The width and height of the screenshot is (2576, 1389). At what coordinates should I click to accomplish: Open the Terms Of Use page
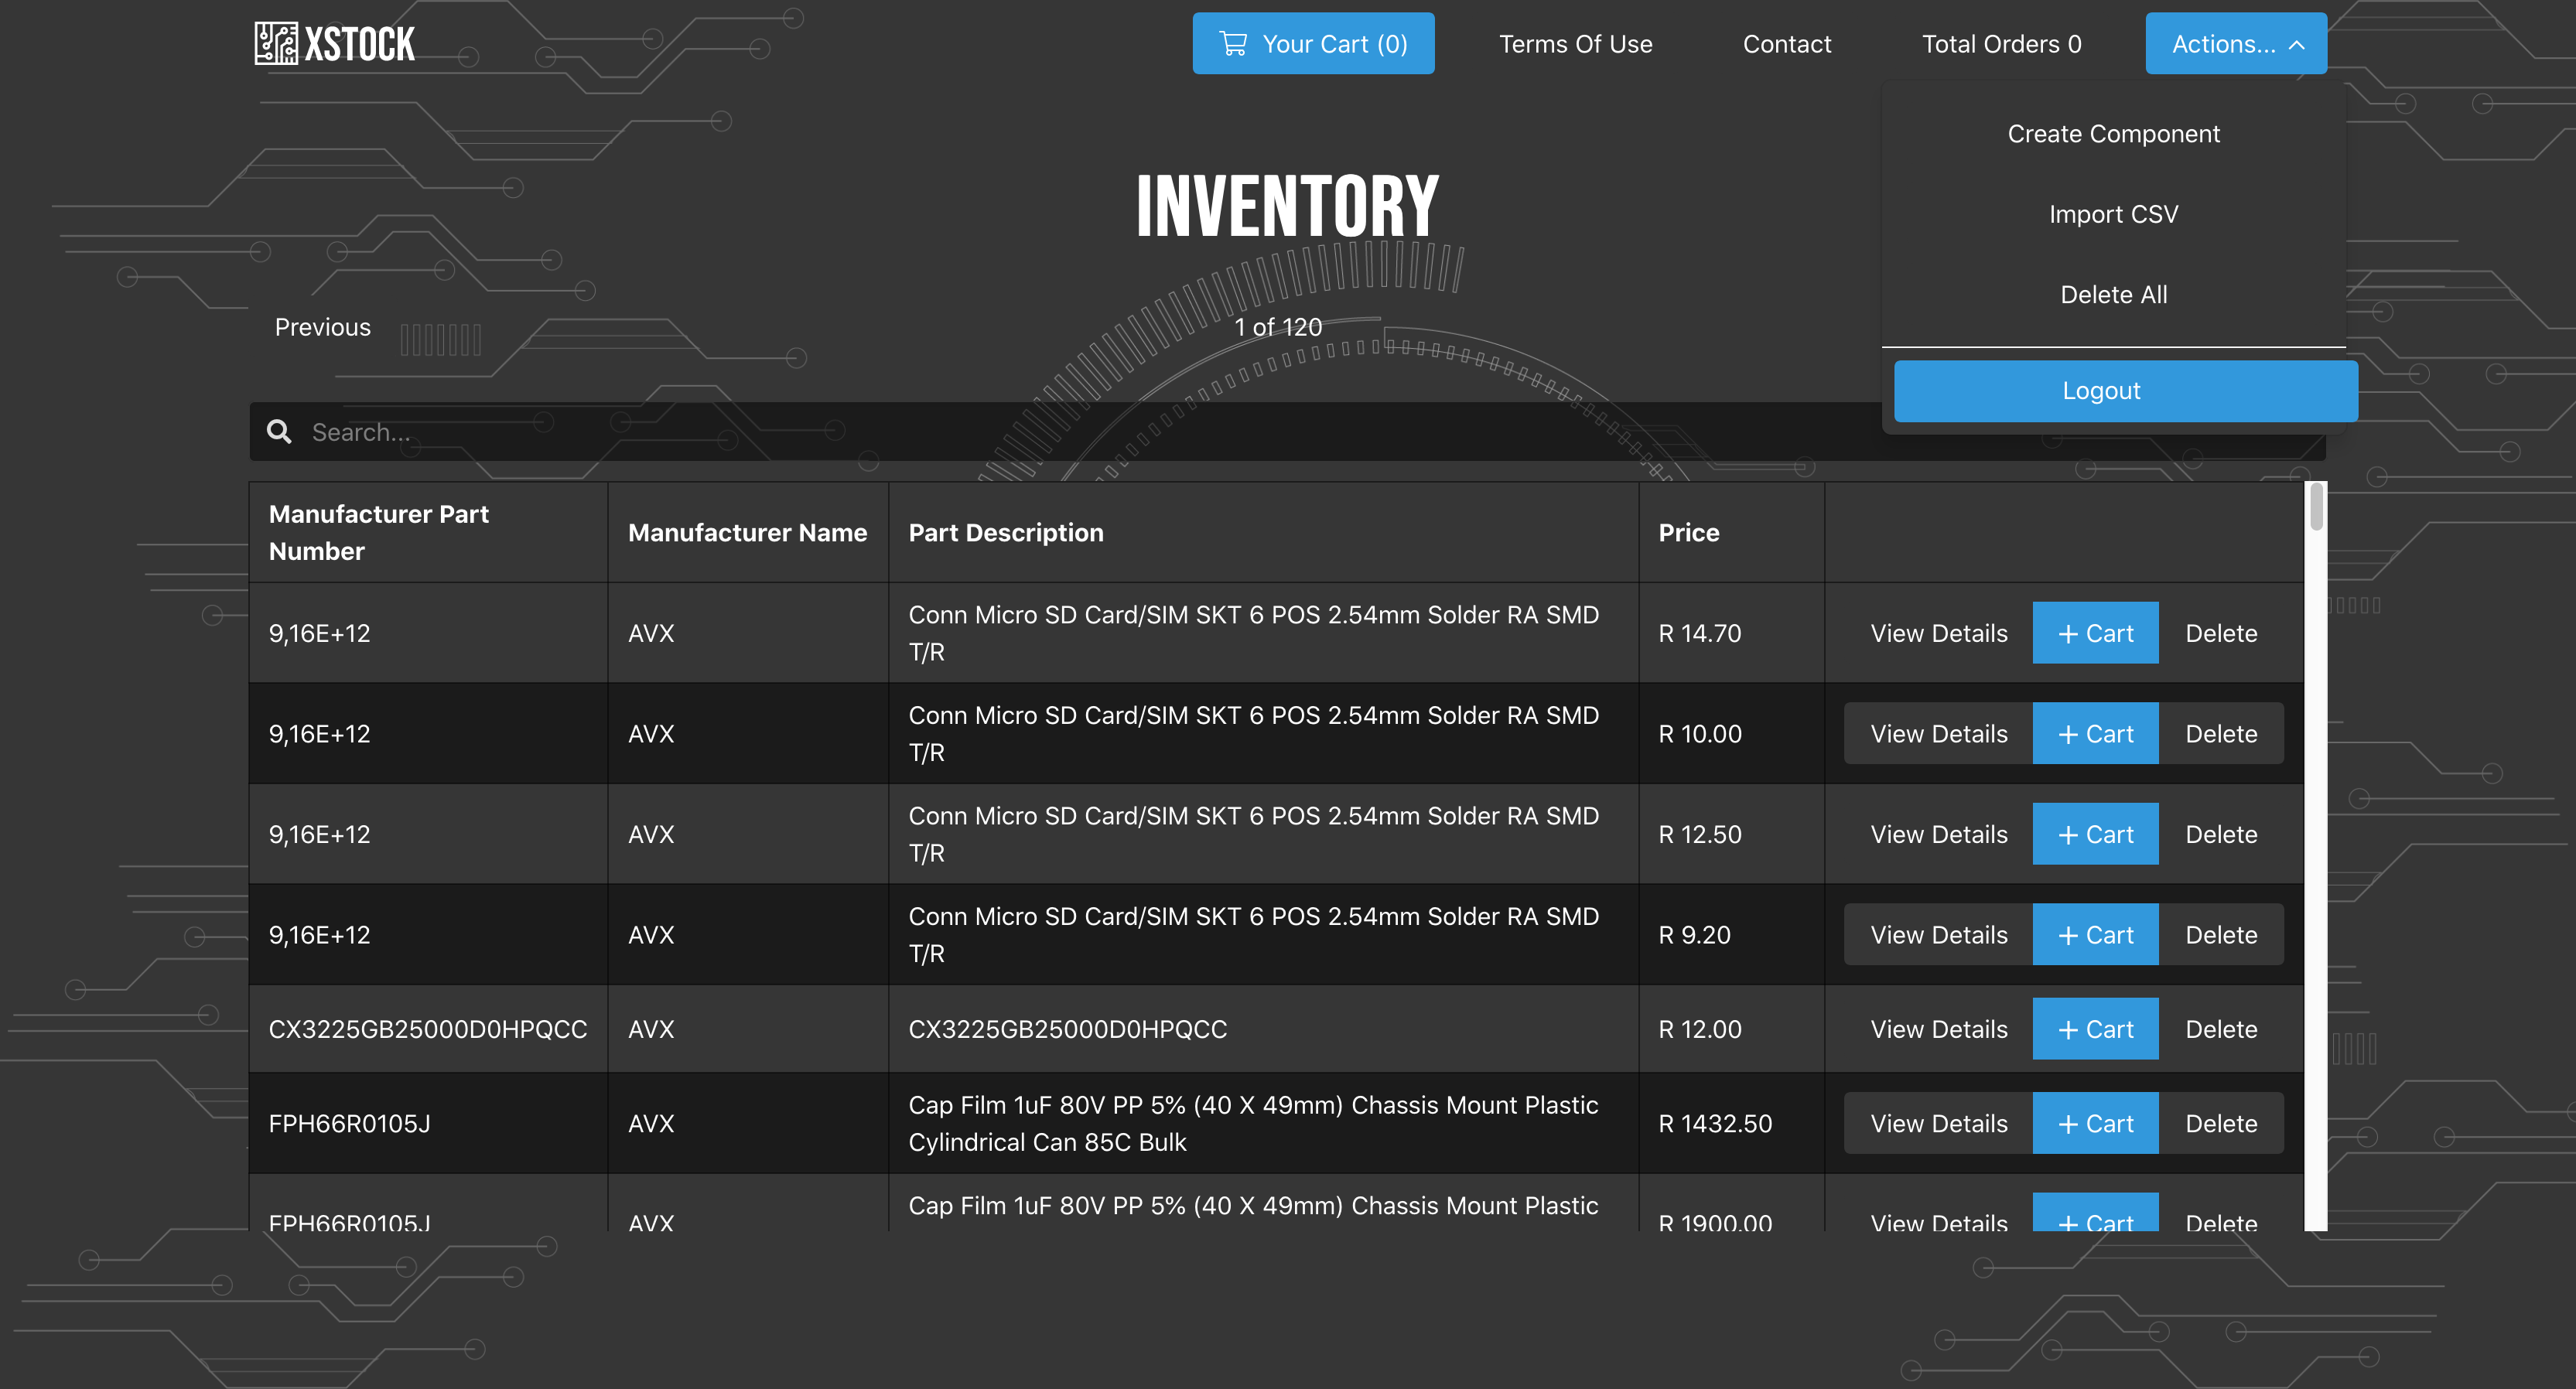(1575, 44)
